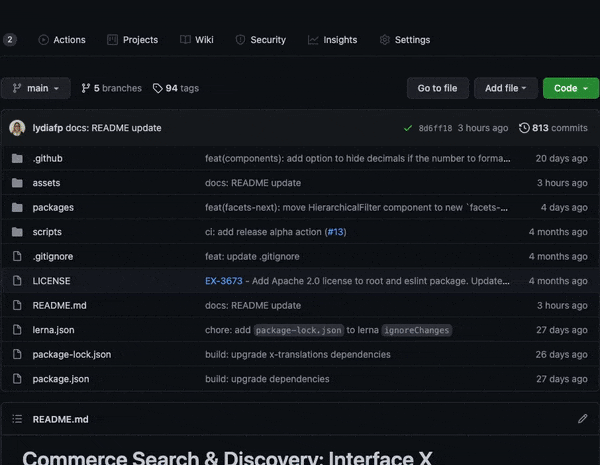Open the LICENSE file
600x465 pixels.
point(51,281)
